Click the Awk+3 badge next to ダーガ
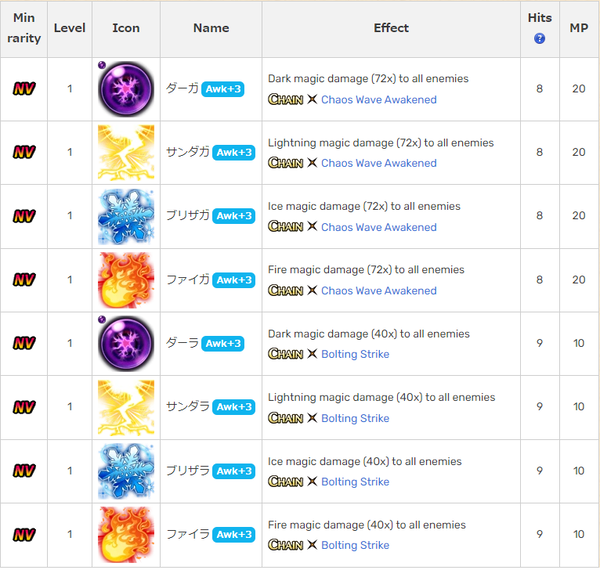 click(x=223, y=89)
